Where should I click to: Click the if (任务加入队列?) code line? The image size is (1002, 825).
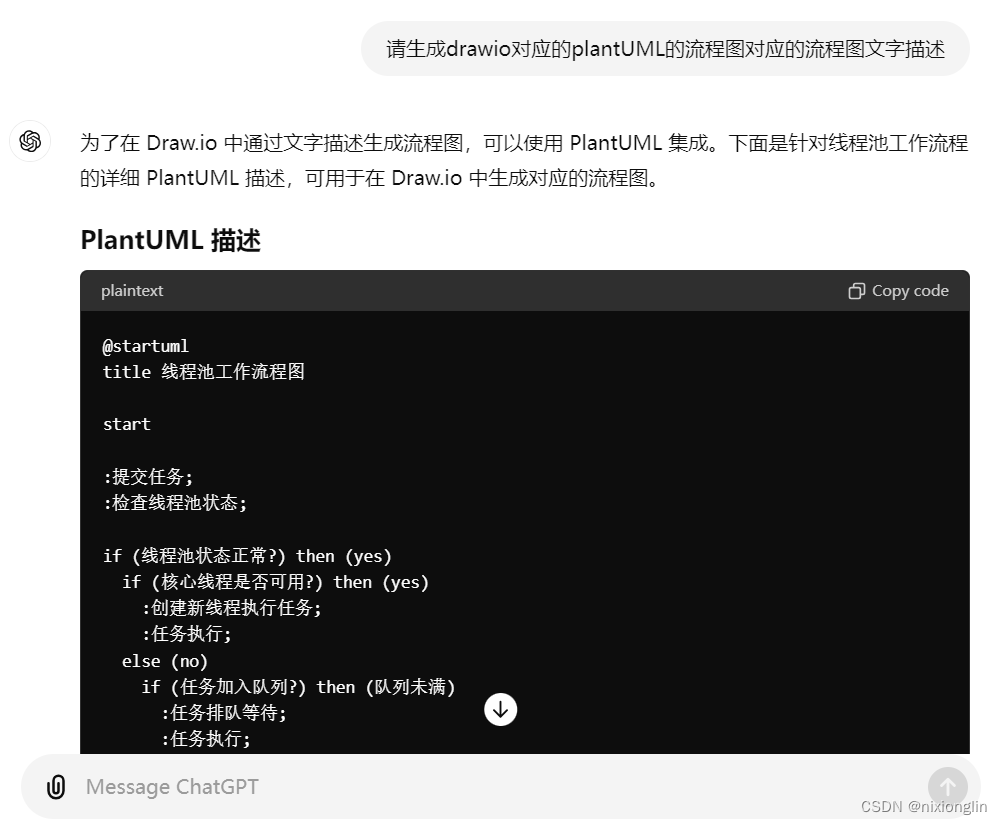click(298, 687)
